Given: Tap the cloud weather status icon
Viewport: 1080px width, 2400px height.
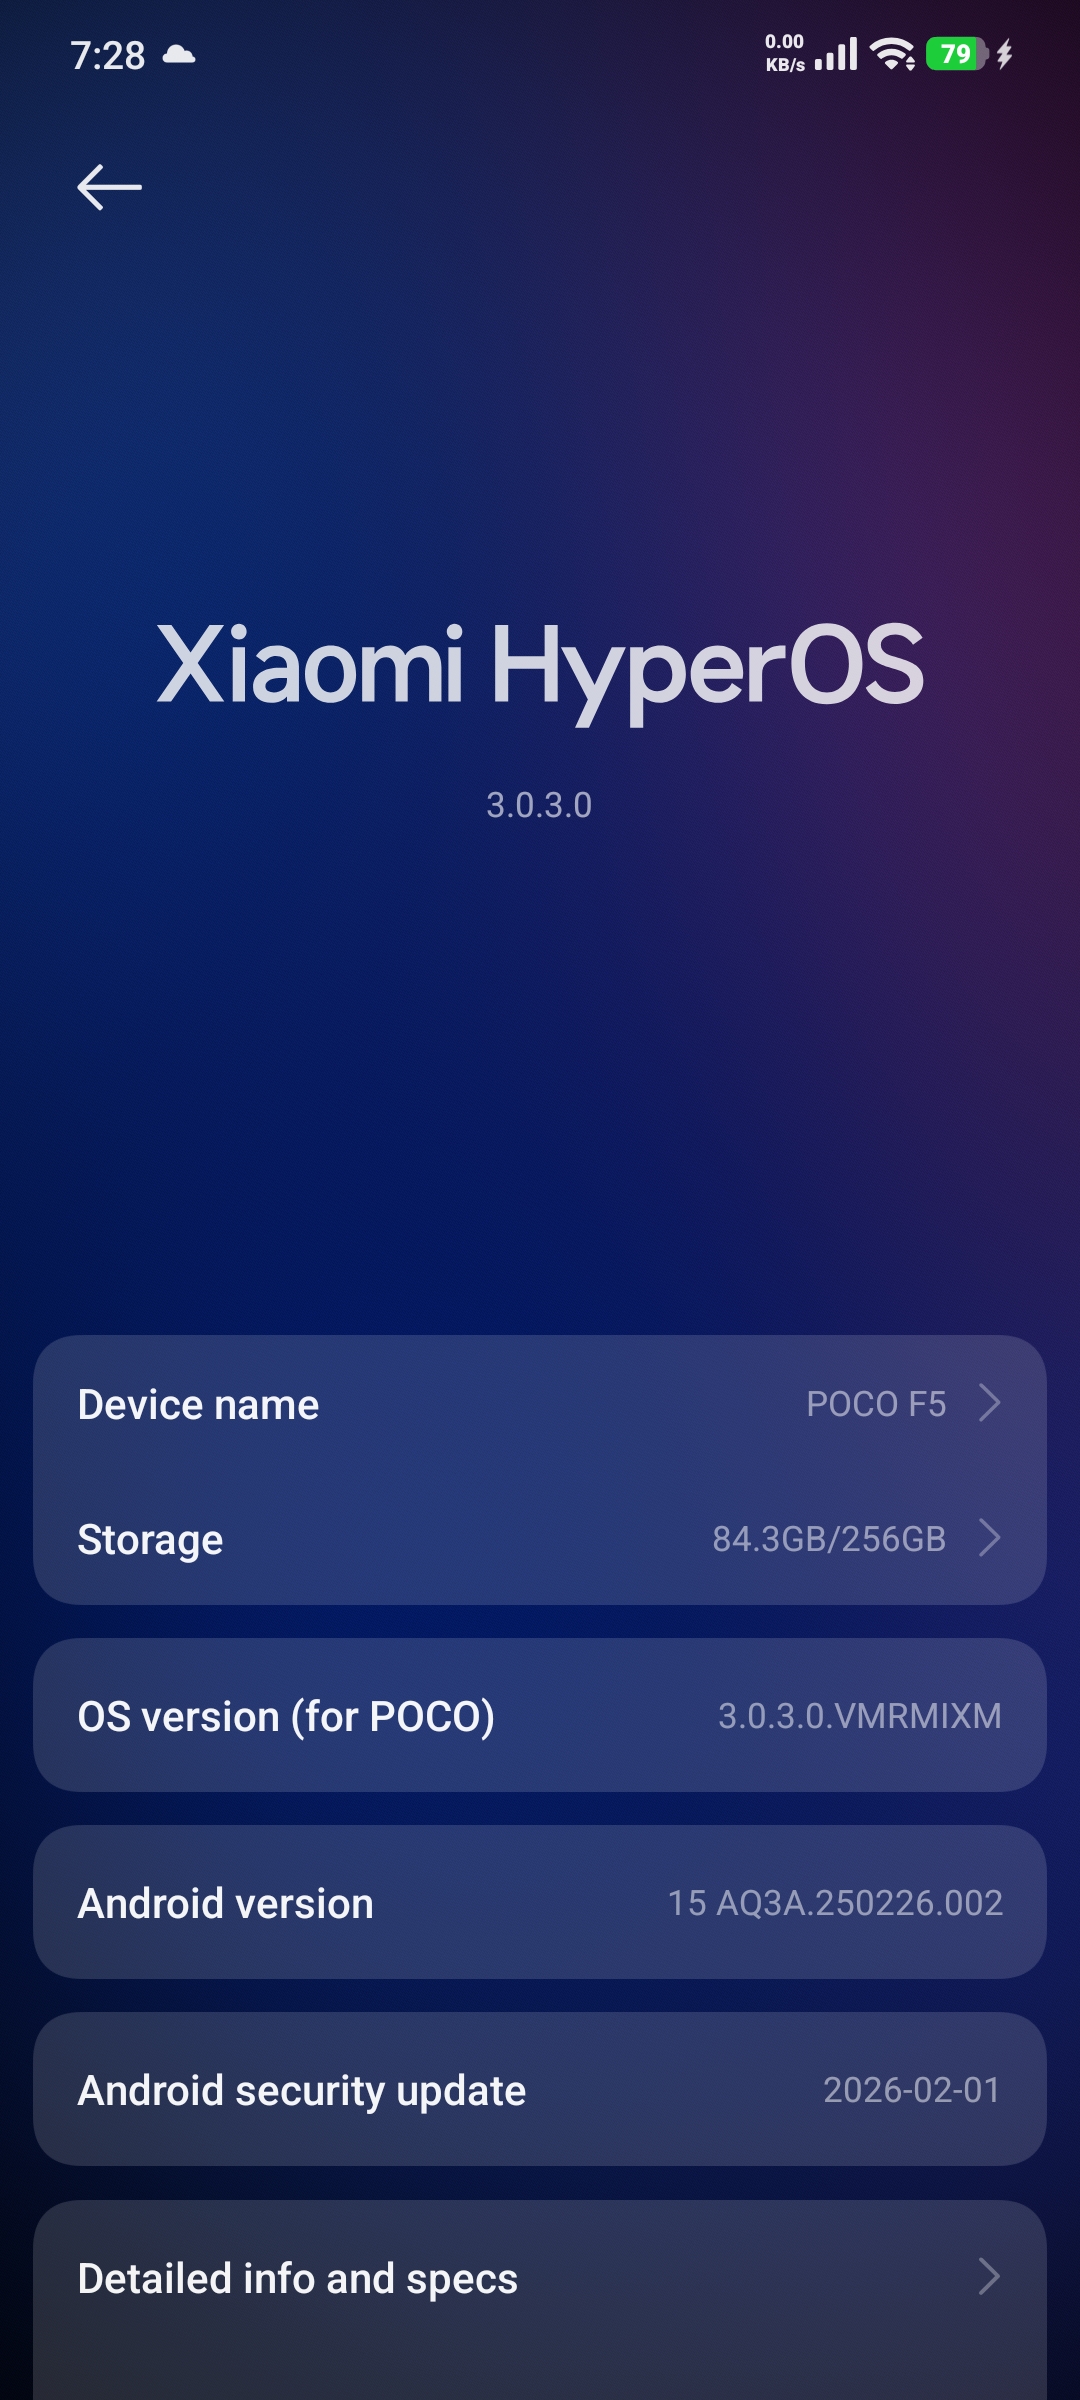Looking at the screenshot, I should pos(179,54).
